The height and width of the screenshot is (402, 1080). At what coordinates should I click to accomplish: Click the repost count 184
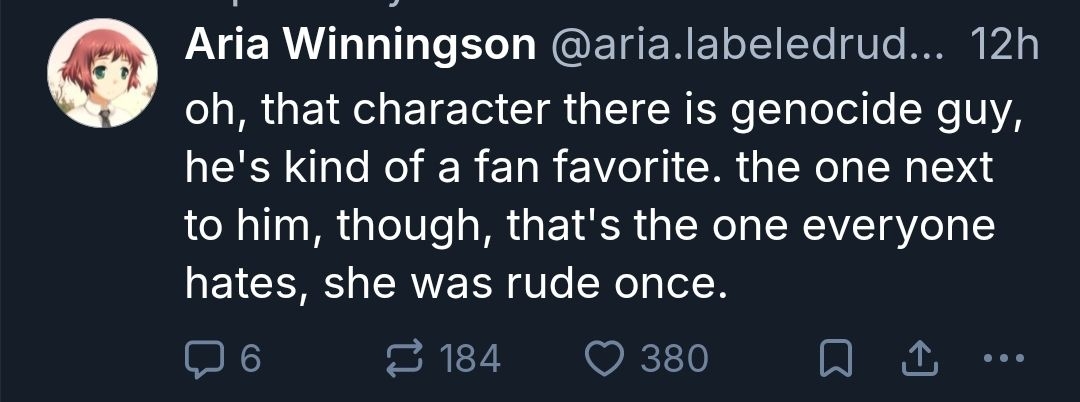click(x=470, y=357)
